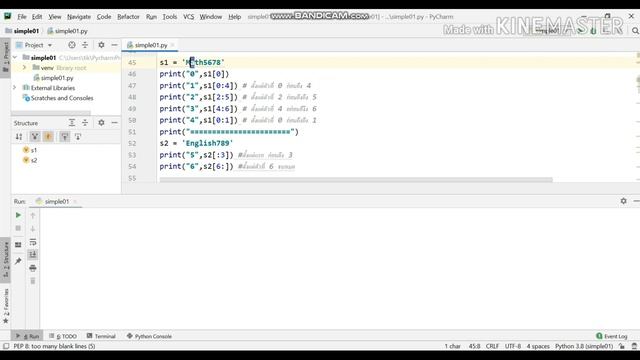Open the Python Console tool window

pyautogui.click(x=149, y=336)
